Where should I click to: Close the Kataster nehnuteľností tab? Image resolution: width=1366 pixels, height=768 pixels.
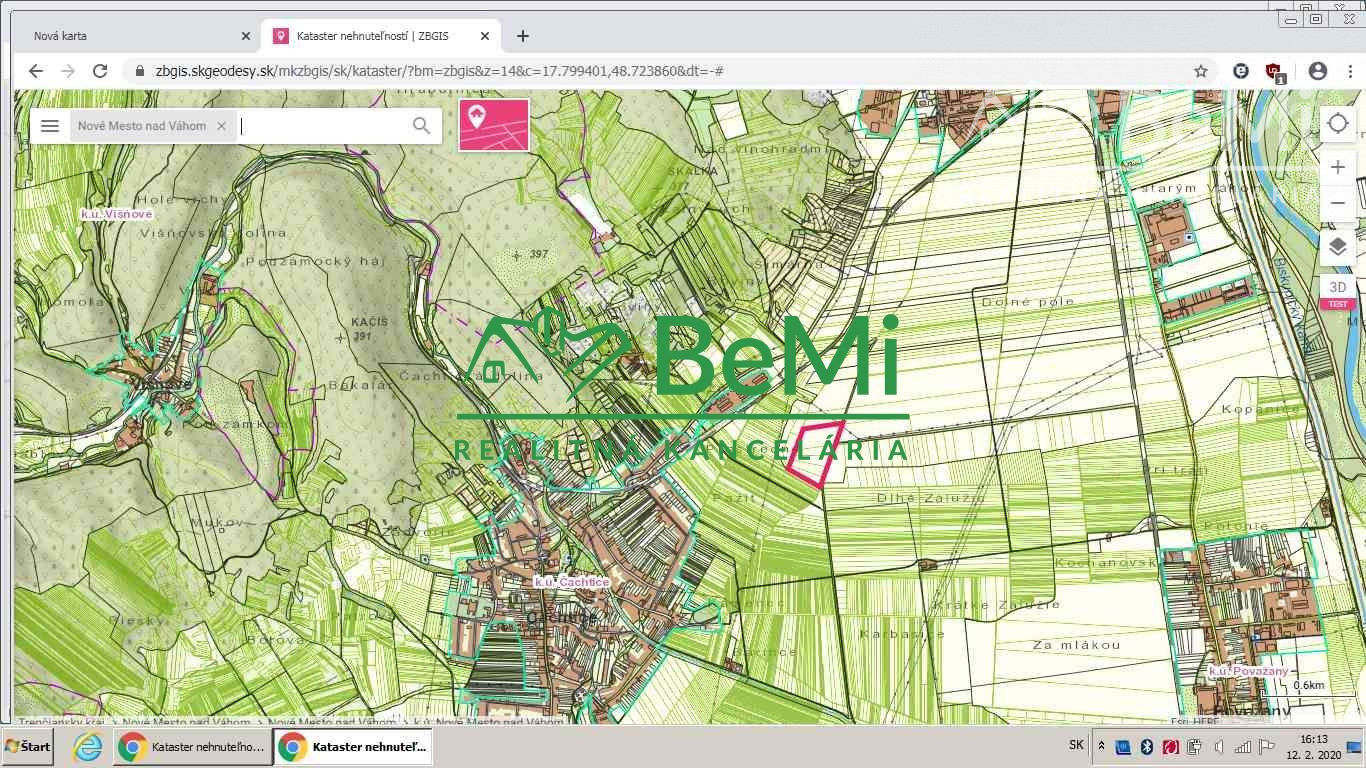(485, 36)
